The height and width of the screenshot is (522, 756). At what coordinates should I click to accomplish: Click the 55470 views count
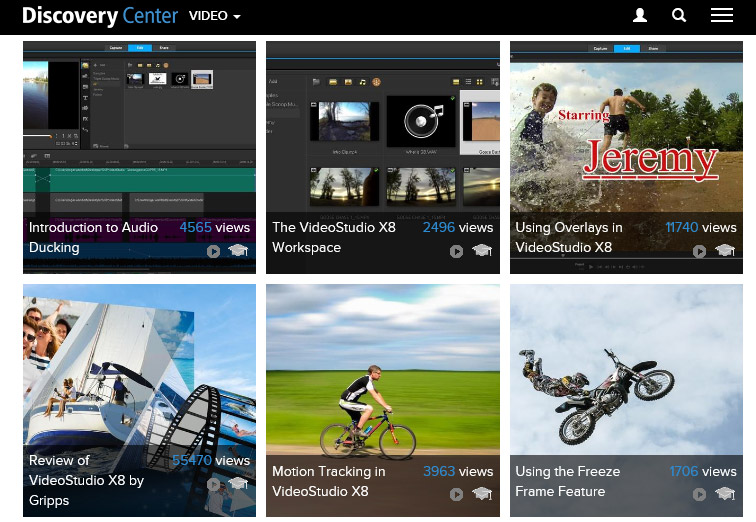(x=211, y=460)
